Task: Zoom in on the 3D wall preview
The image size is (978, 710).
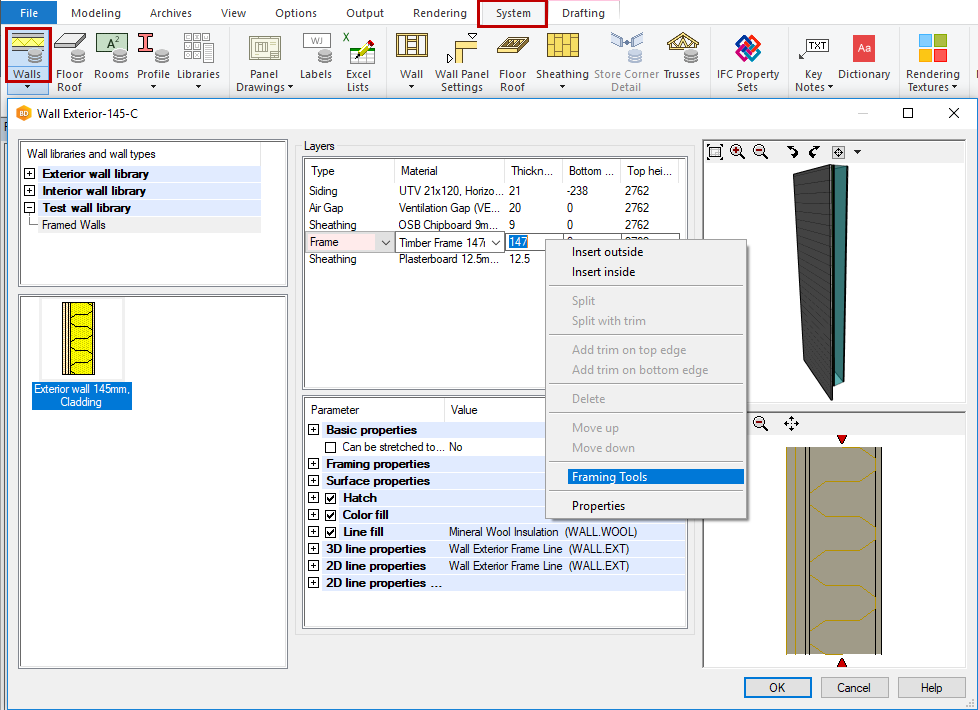Action: pyautogui.click(x=737, y=152)
